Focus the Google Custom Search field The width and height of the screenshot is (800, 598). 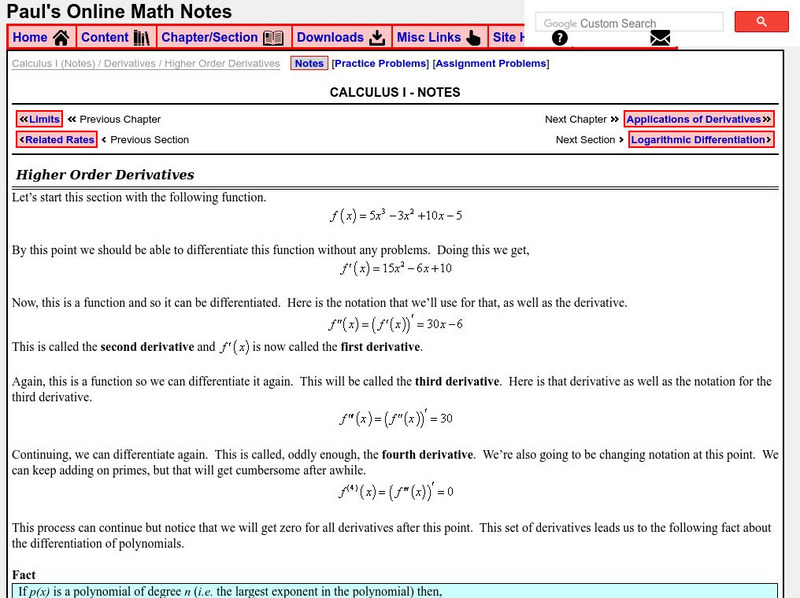tap(629, 23)
